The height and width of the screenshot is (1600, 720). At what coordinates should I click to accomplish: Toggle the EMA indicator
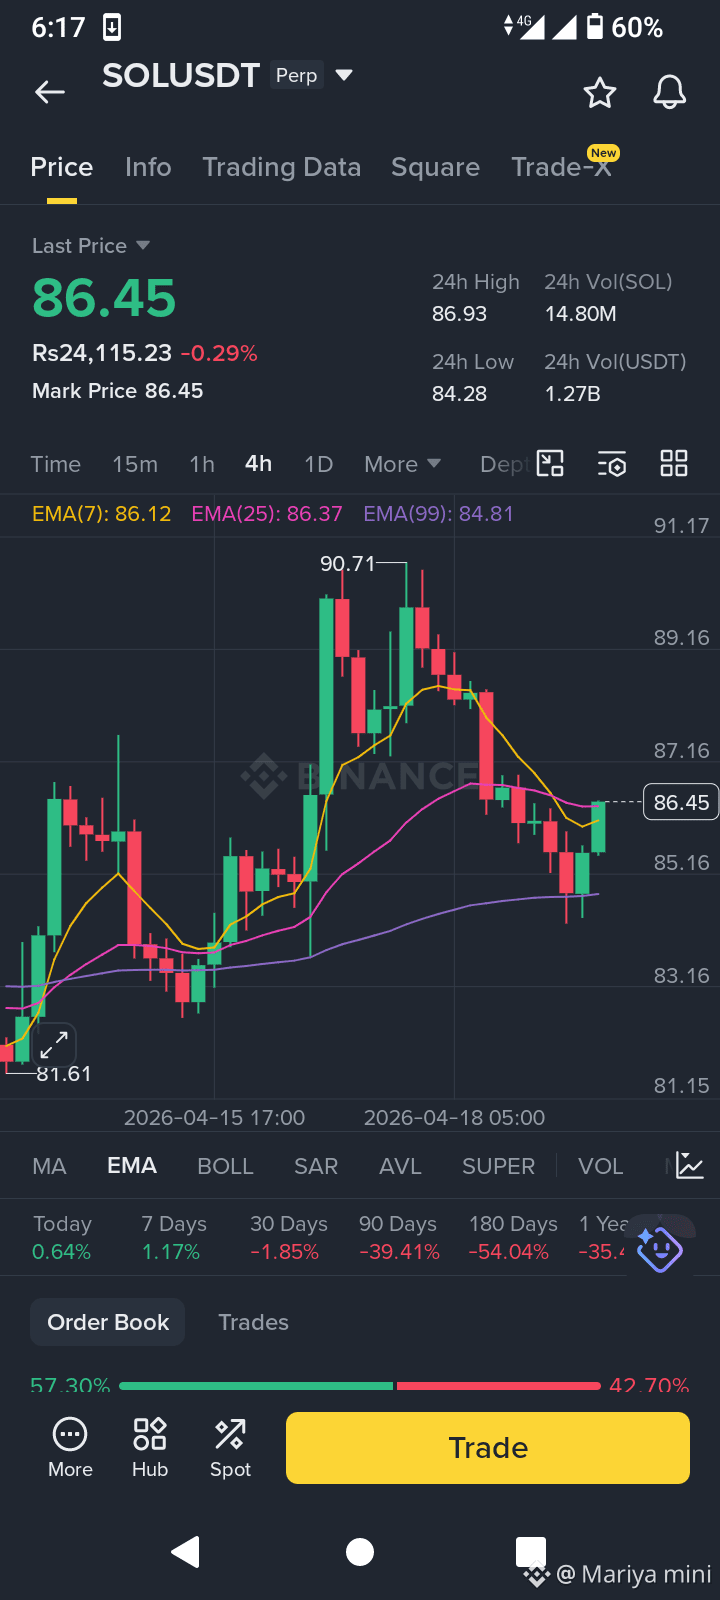tap(132, 1166)
